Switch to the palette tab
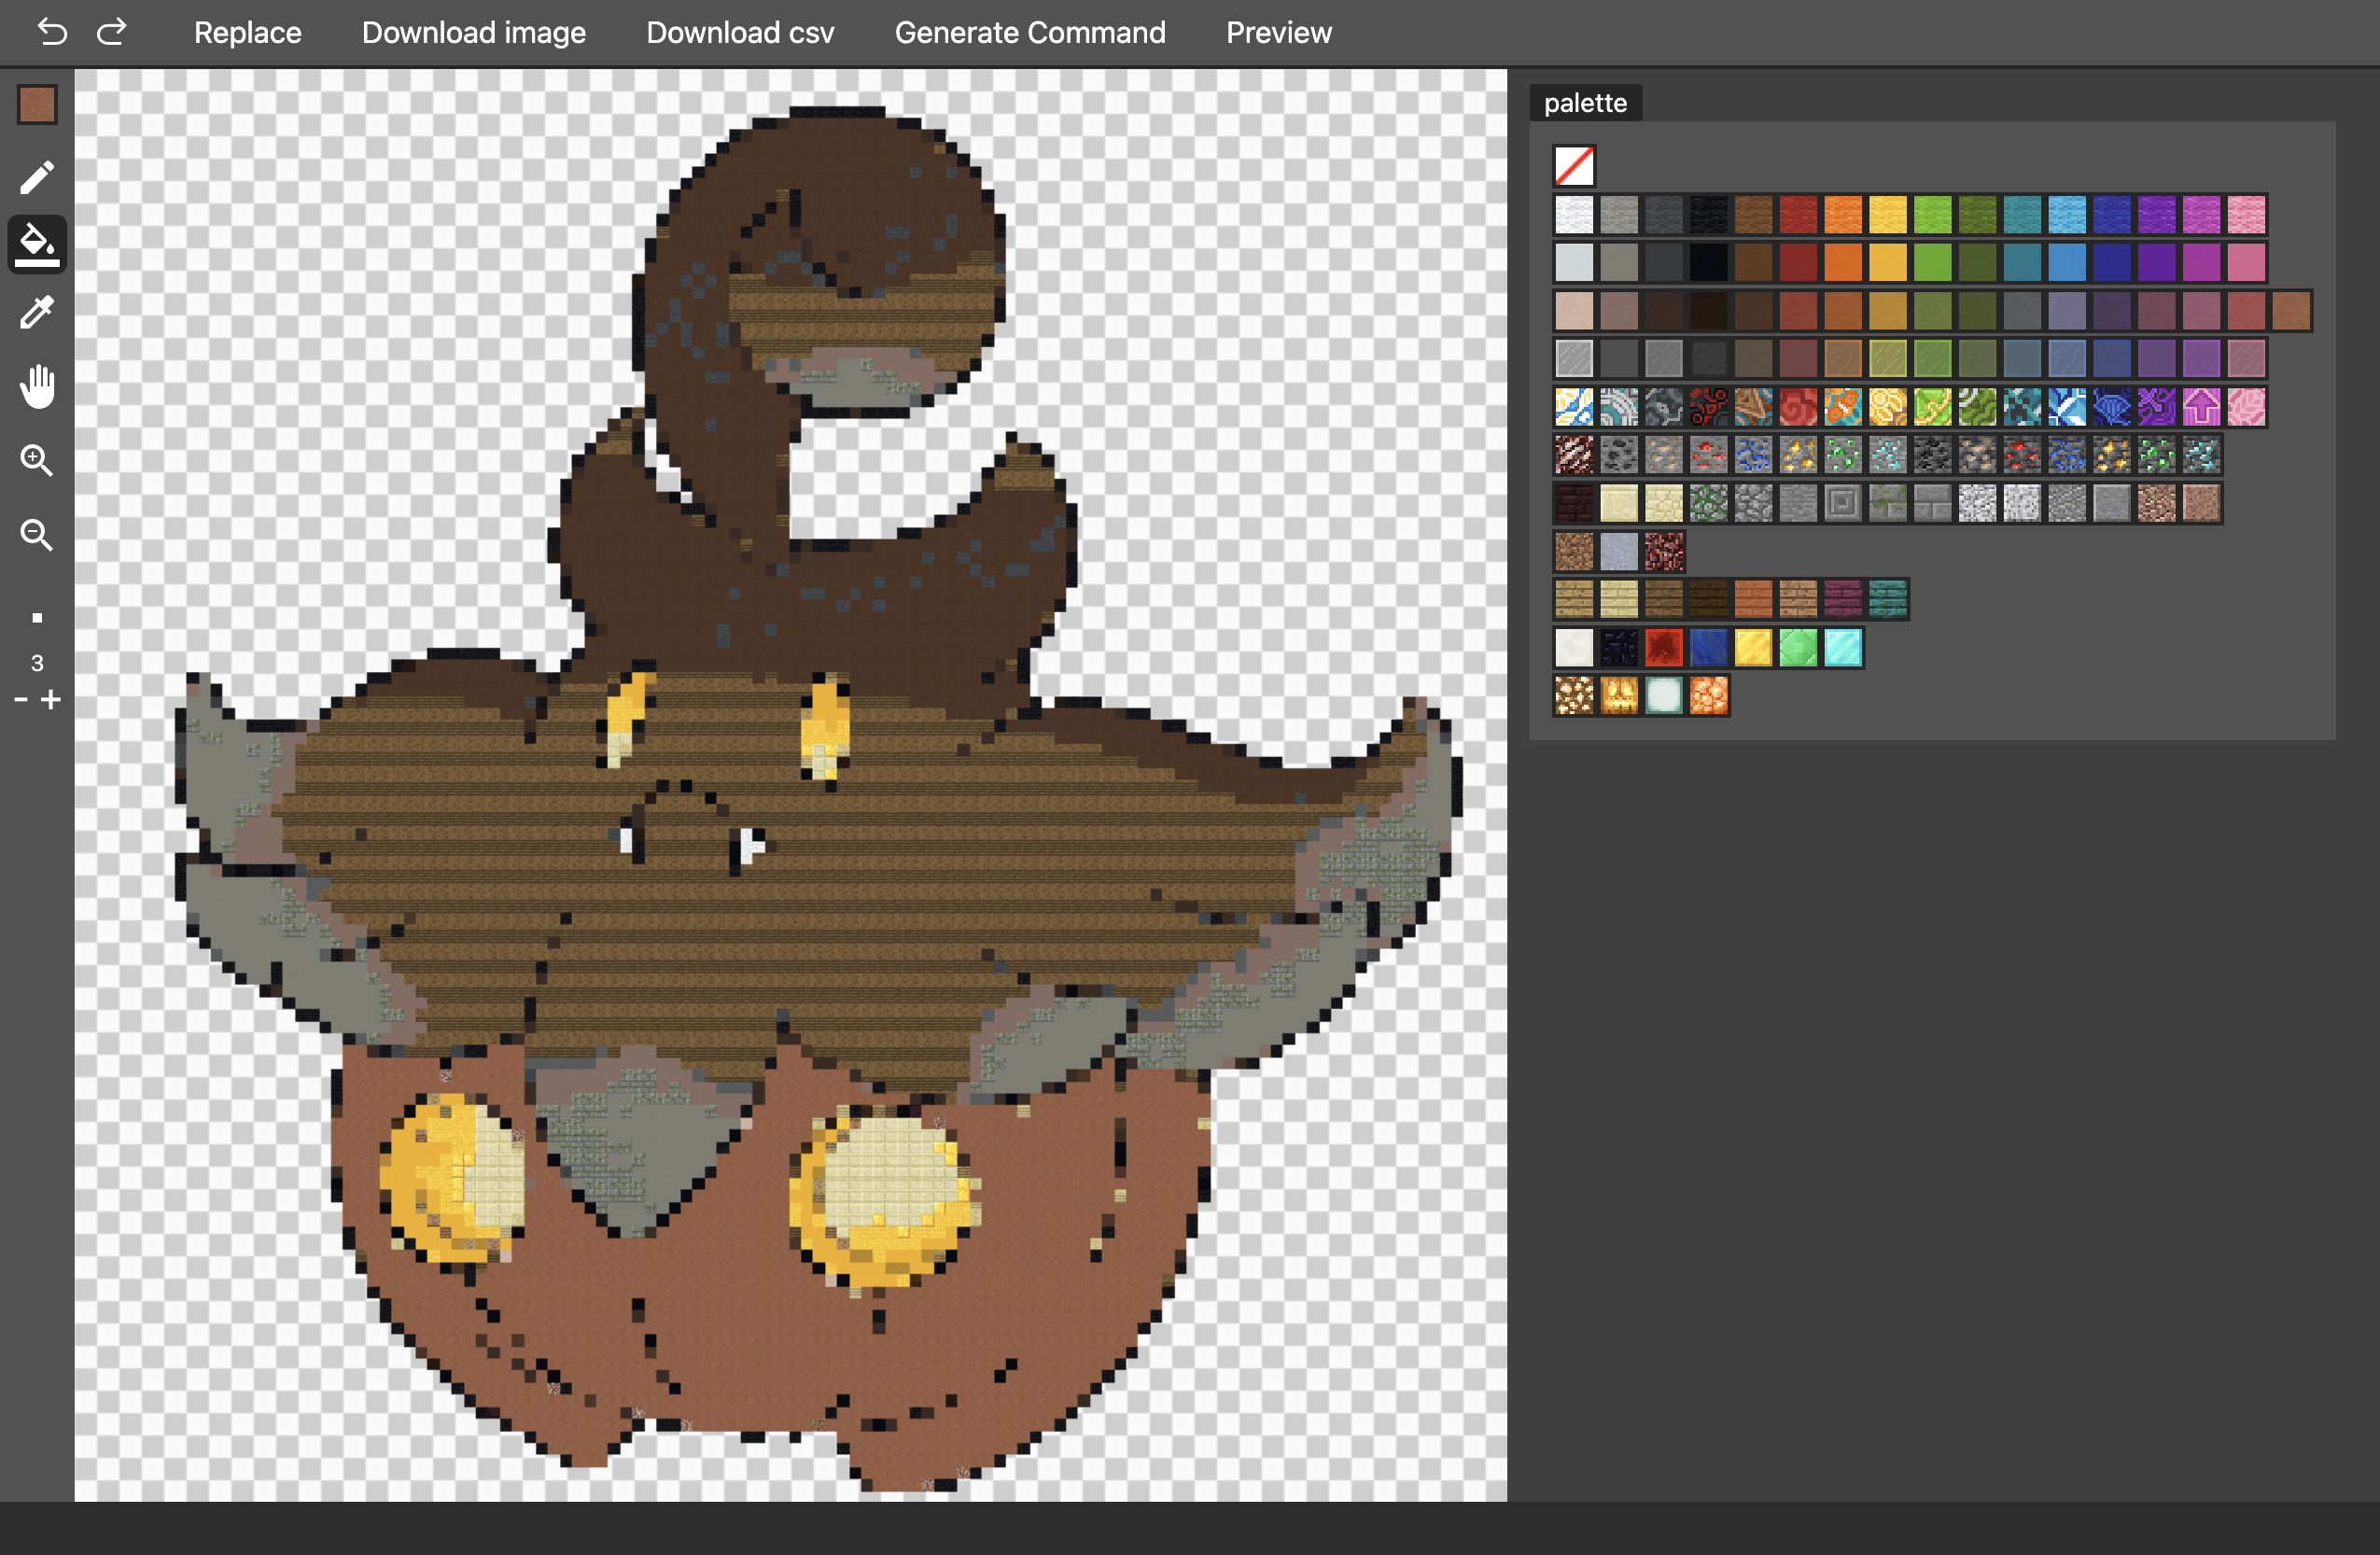Screen dimensions: 2380x1555 1584,103
